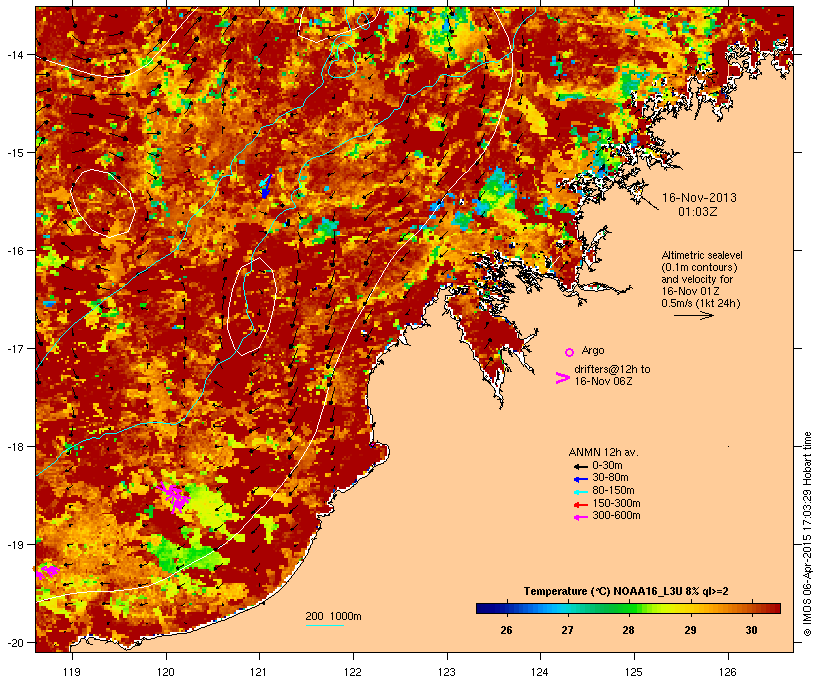The height and width of the screenshot is (680, 820).
Task: Click the longitude axis label 120
Action: 166,672
